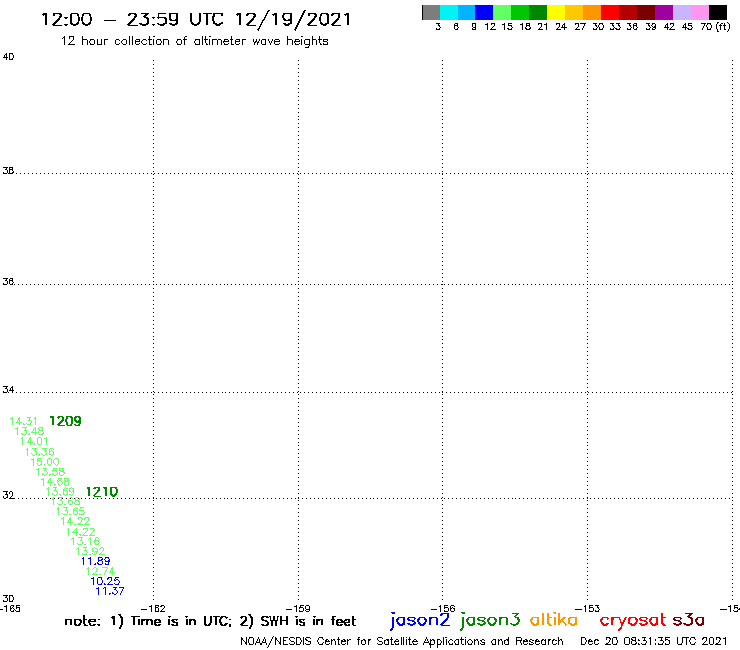Click the cryosat satellite label

(633, 621)
